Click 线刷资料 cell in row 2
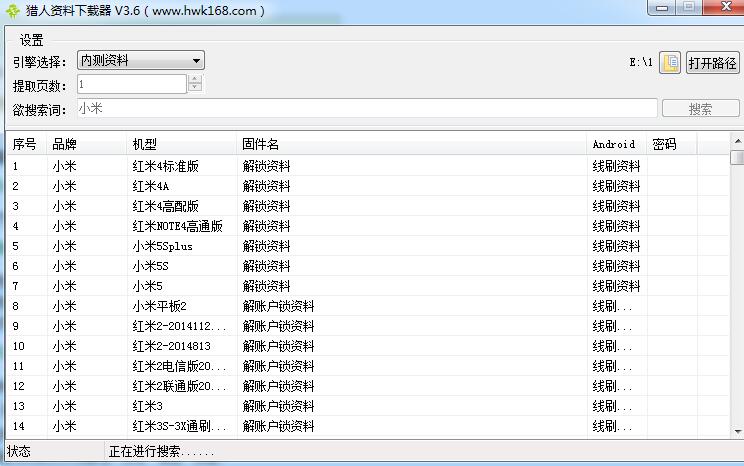The width and height of the screenshot is (744, 466). (616, 186)
